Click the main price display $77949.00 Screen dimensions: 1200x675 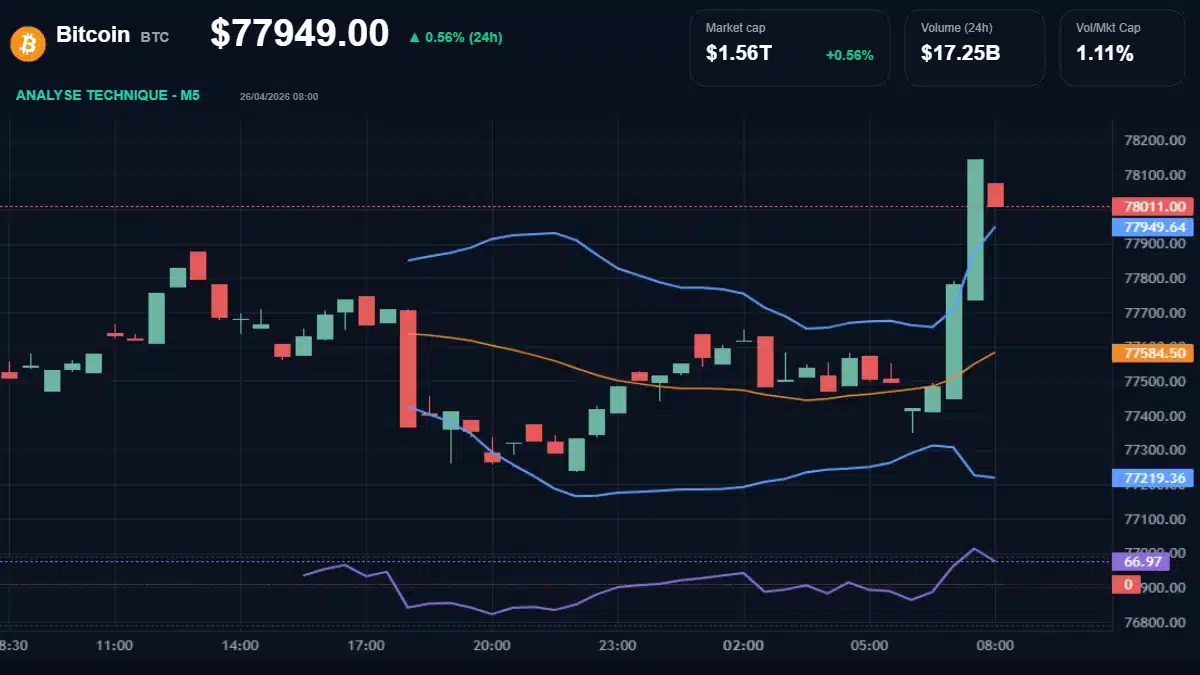click(302, 33)
